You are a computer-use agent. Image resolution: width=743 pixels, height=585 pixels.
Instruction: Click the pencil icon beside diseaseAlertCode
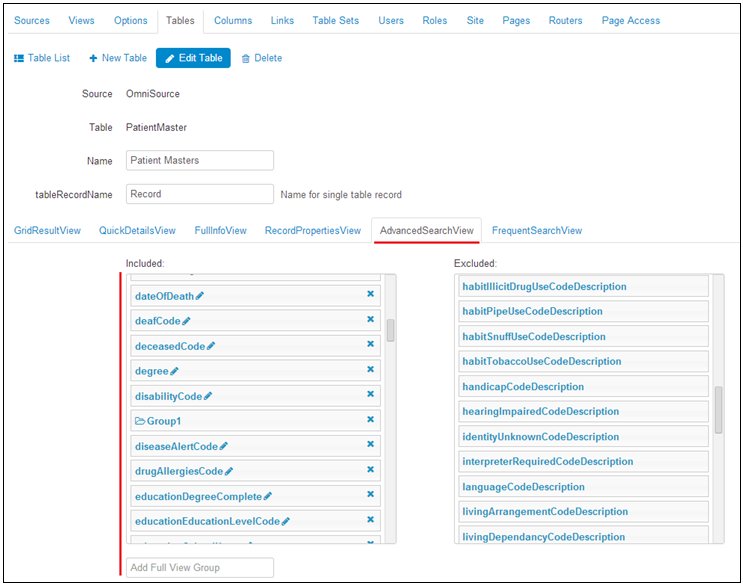click(224, 446)
